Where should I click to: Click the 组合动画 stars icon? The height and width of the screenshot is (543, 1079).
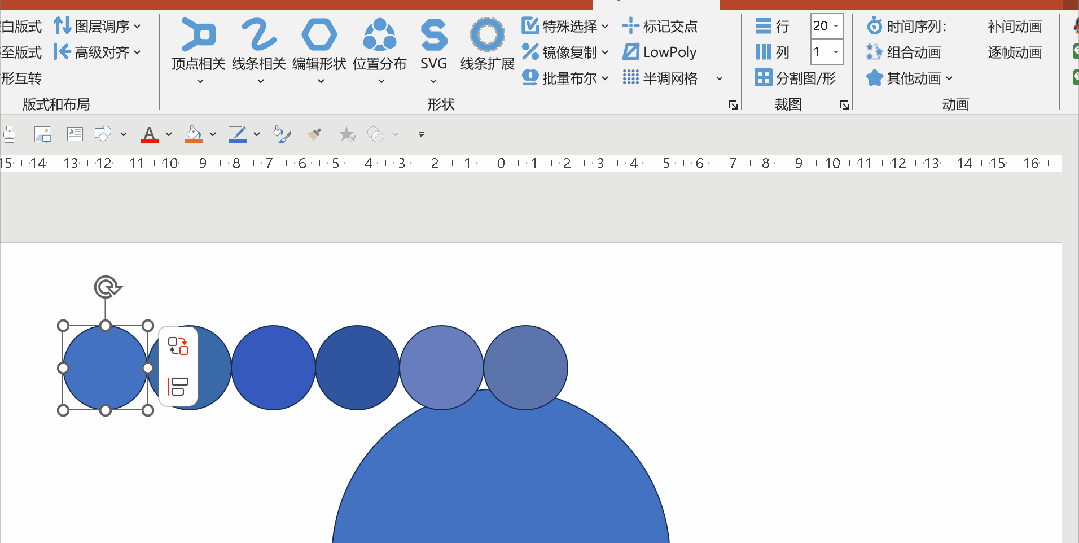[874, 52]
